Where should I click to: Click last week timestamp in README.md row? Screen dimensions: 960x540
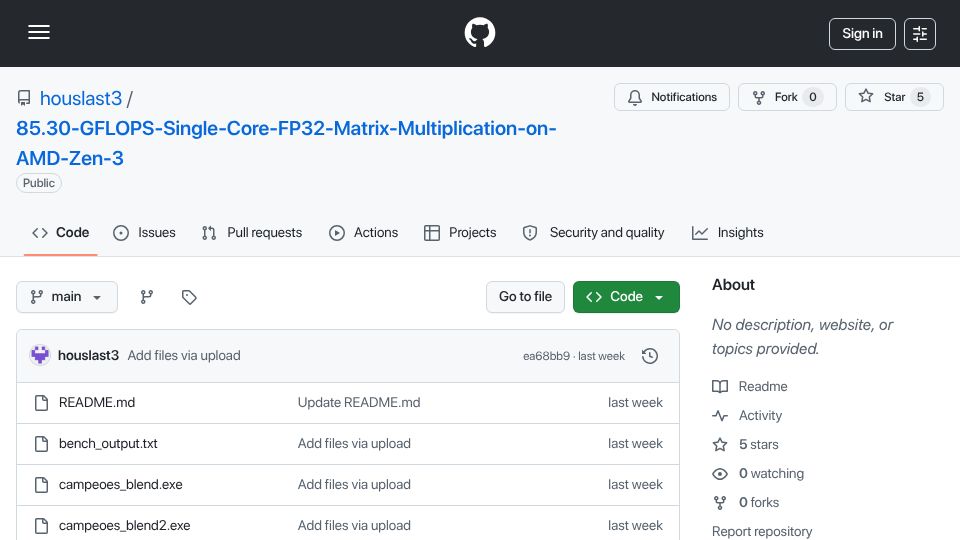pyautogui.click(x=635, y=403)
